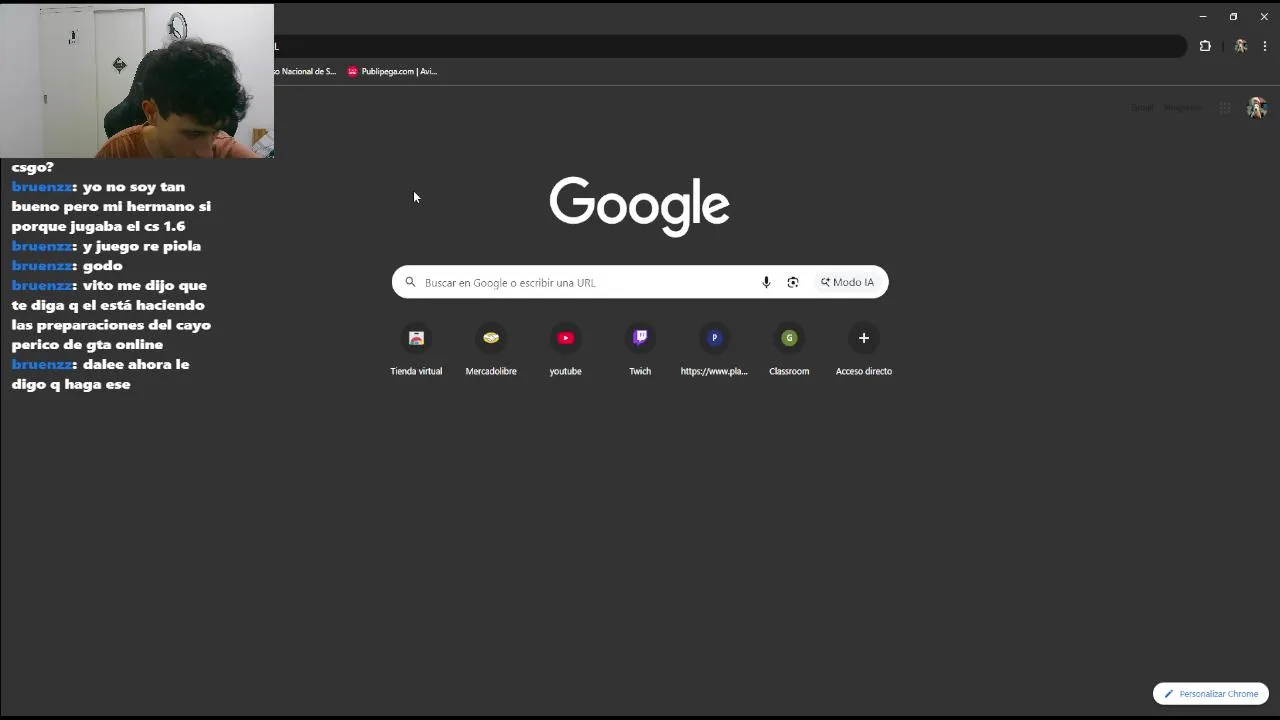Restore down the Chrome window
The width and height of the screenshot is (1280, 720).
pos(1233,16)
